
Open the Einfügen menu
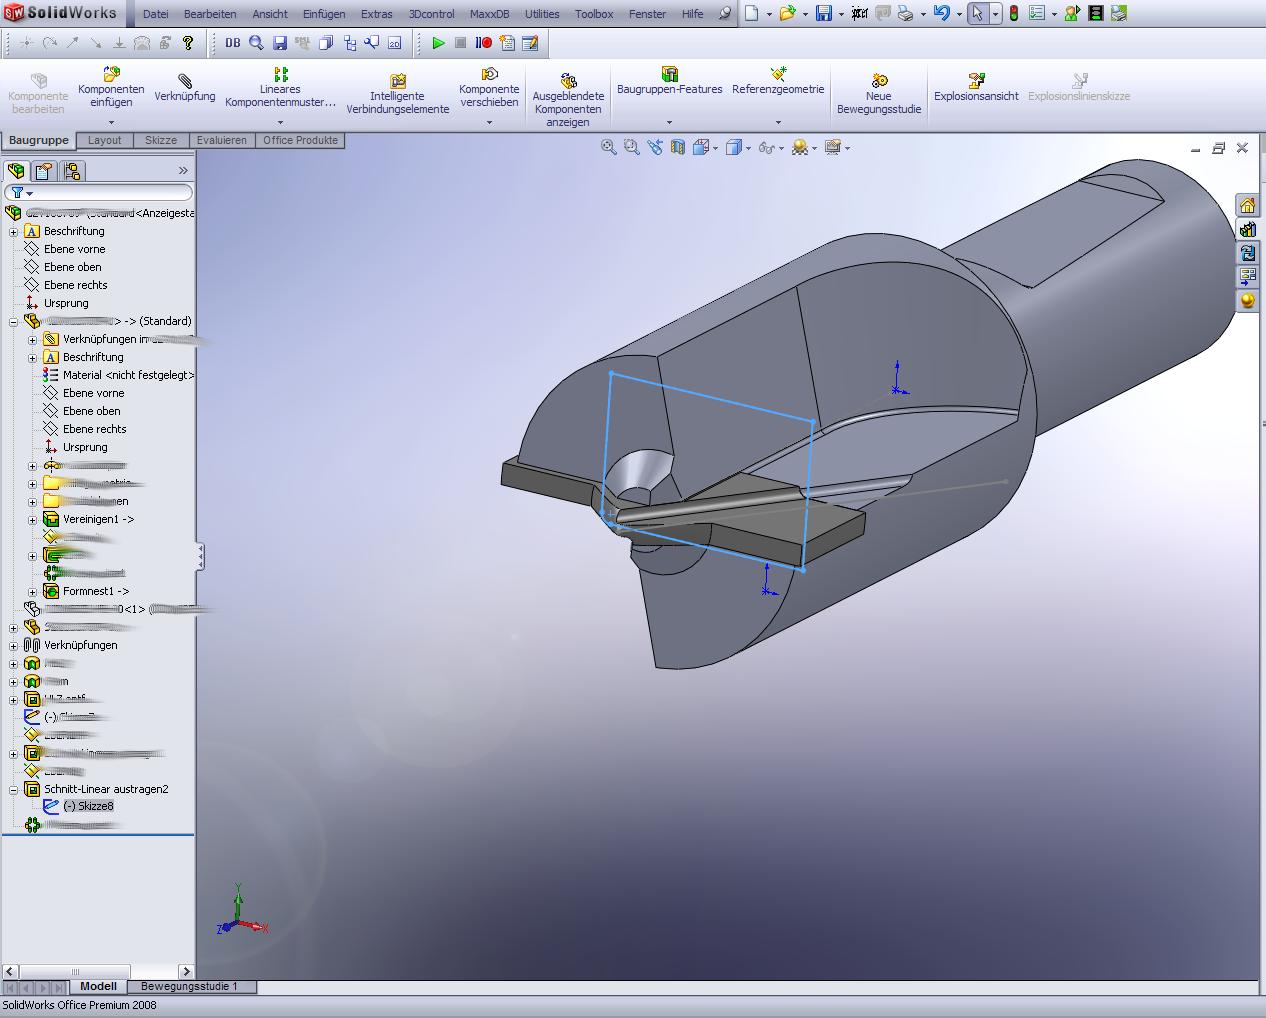pos(324,14)
